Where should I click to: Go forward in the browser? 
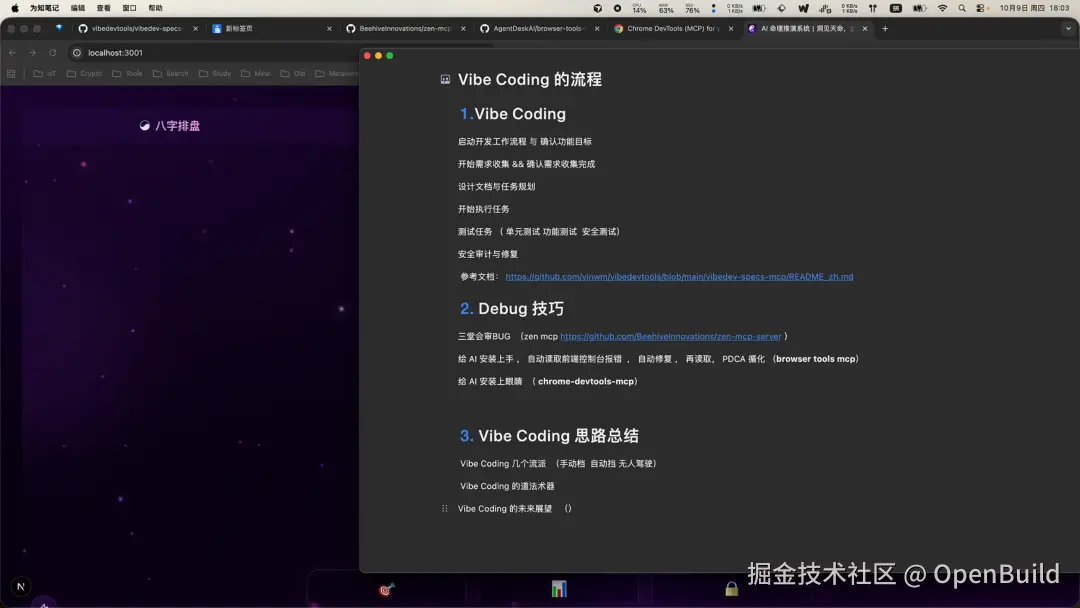click(32, 53)
